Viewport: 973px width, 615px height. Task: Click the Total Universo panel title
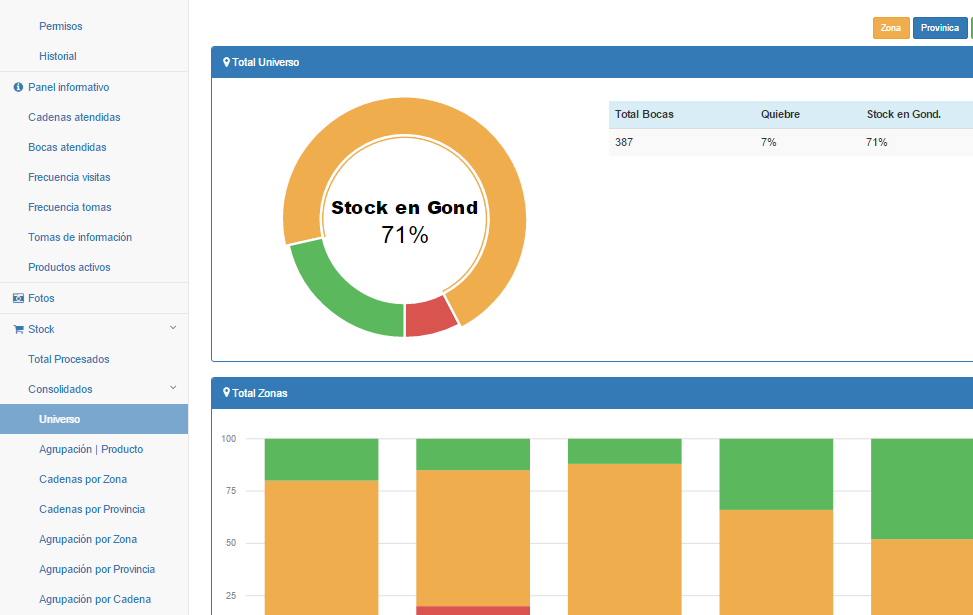(266, 62)
